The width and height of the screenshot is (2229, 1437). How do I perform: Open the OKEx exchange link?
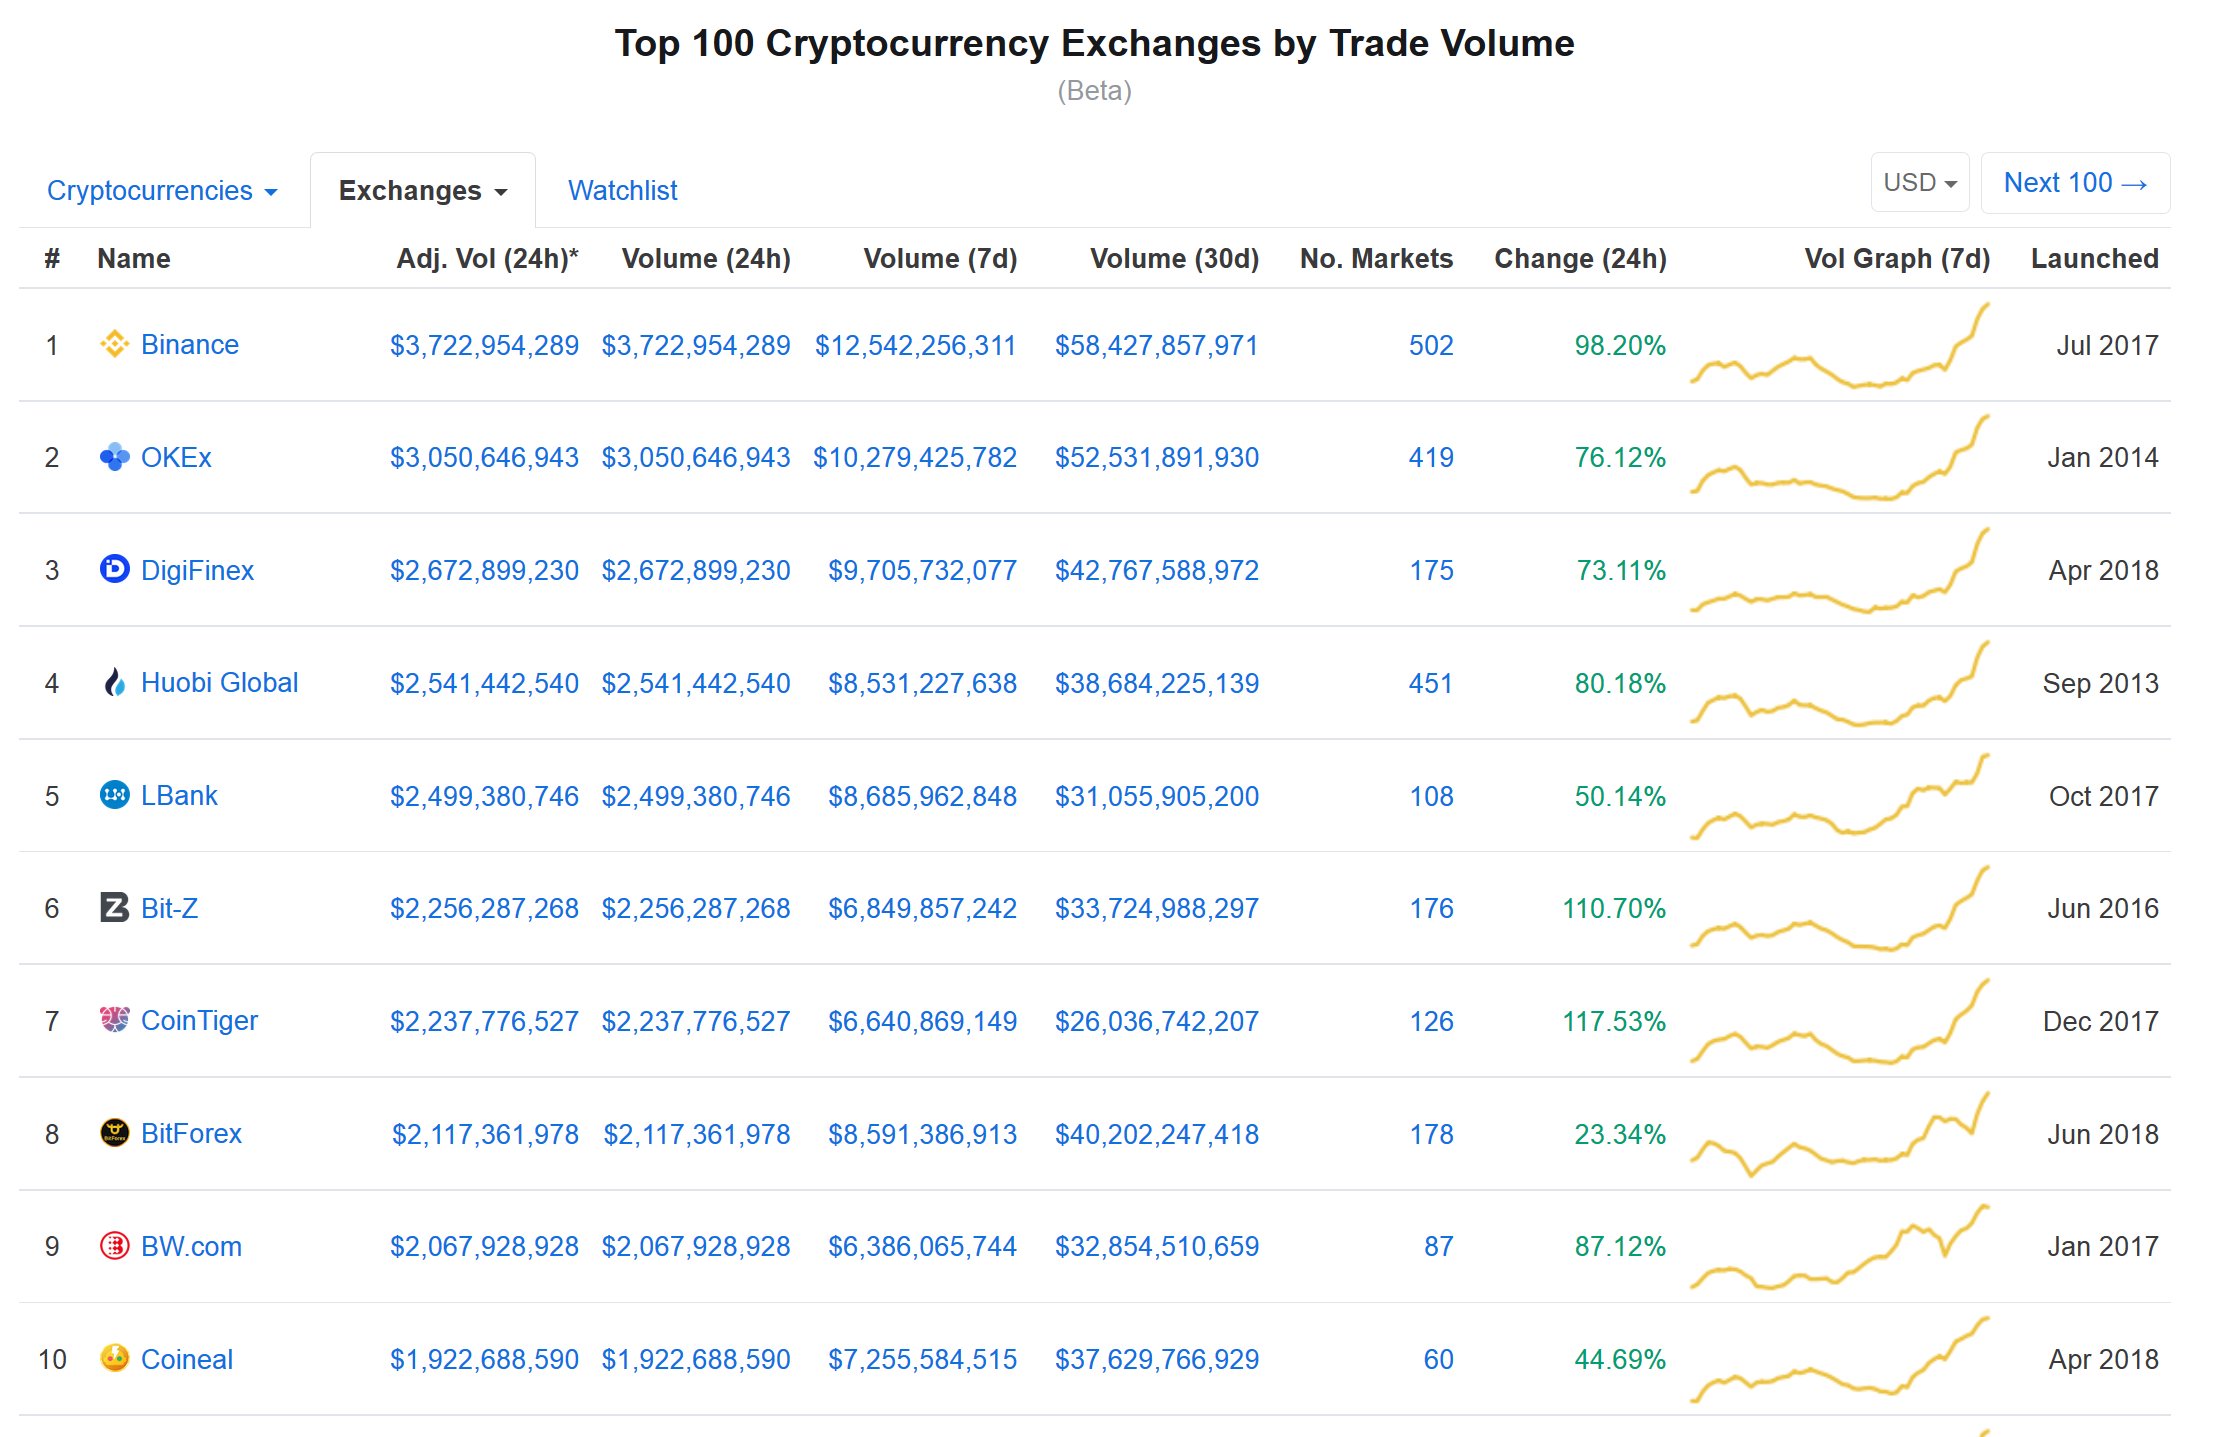[176, 457]
